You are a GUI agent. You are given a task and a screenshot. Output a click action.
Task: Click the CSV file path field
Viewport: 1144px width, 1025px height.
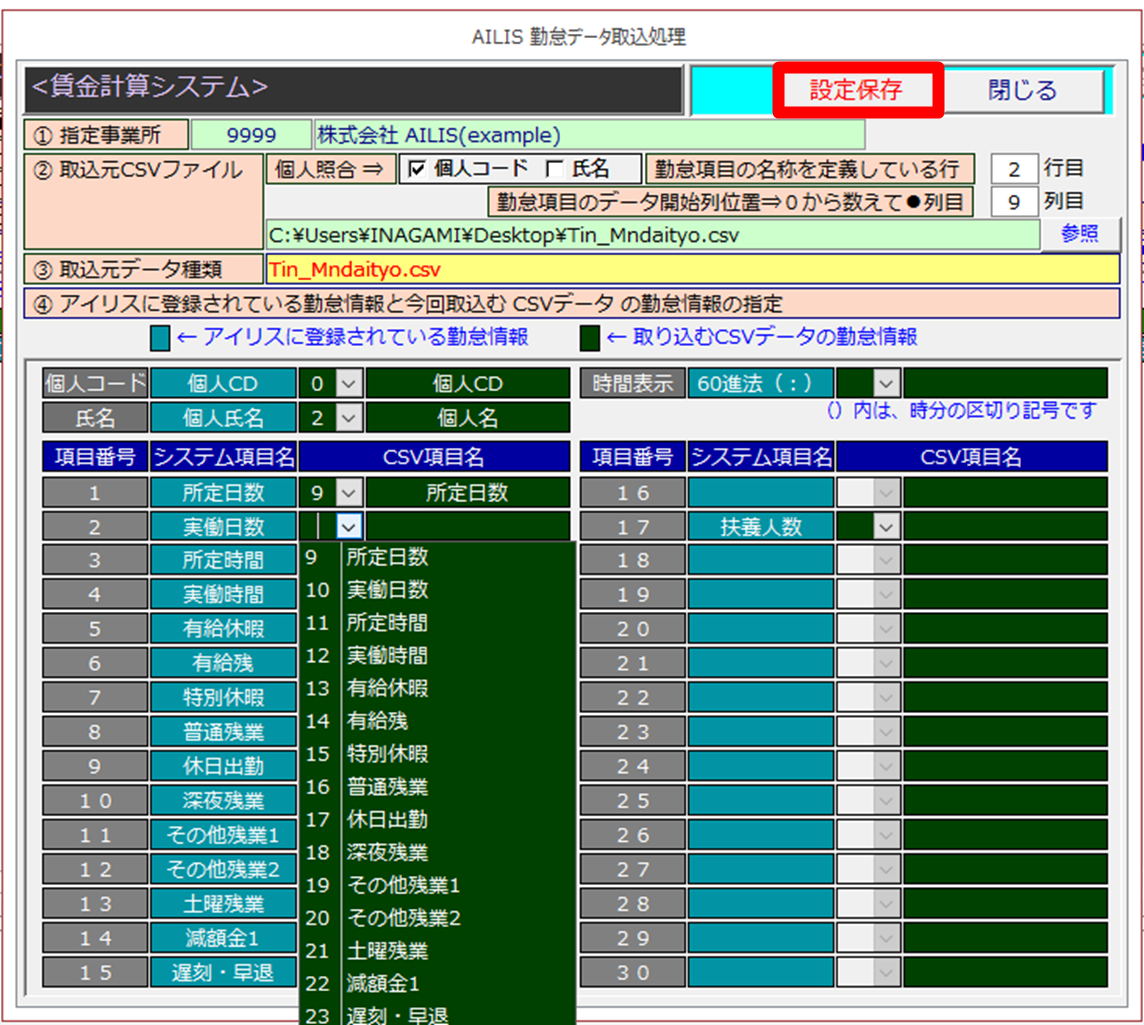(x=652, y=235)
